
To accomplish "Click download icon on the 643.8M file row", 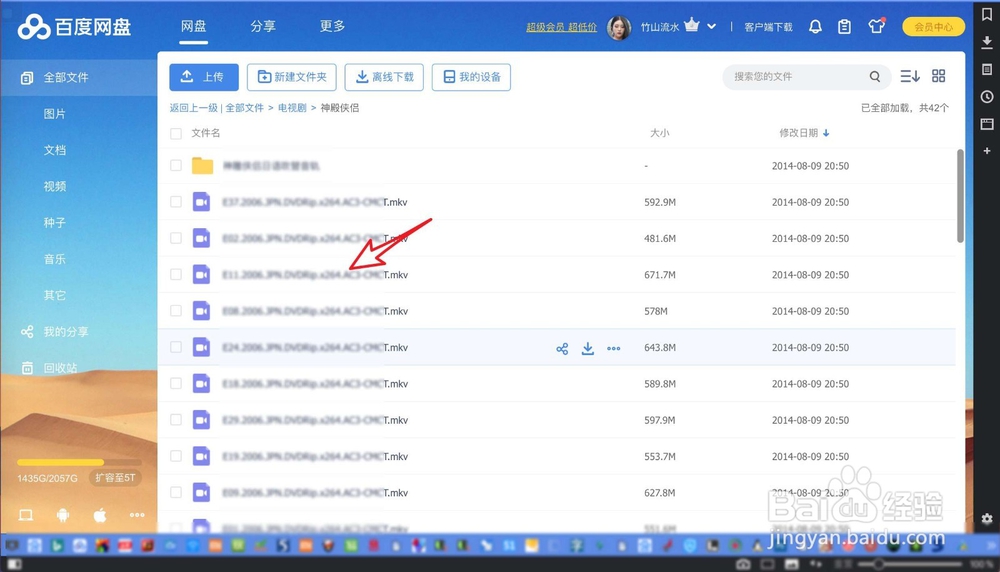I will tap(587, 348).
